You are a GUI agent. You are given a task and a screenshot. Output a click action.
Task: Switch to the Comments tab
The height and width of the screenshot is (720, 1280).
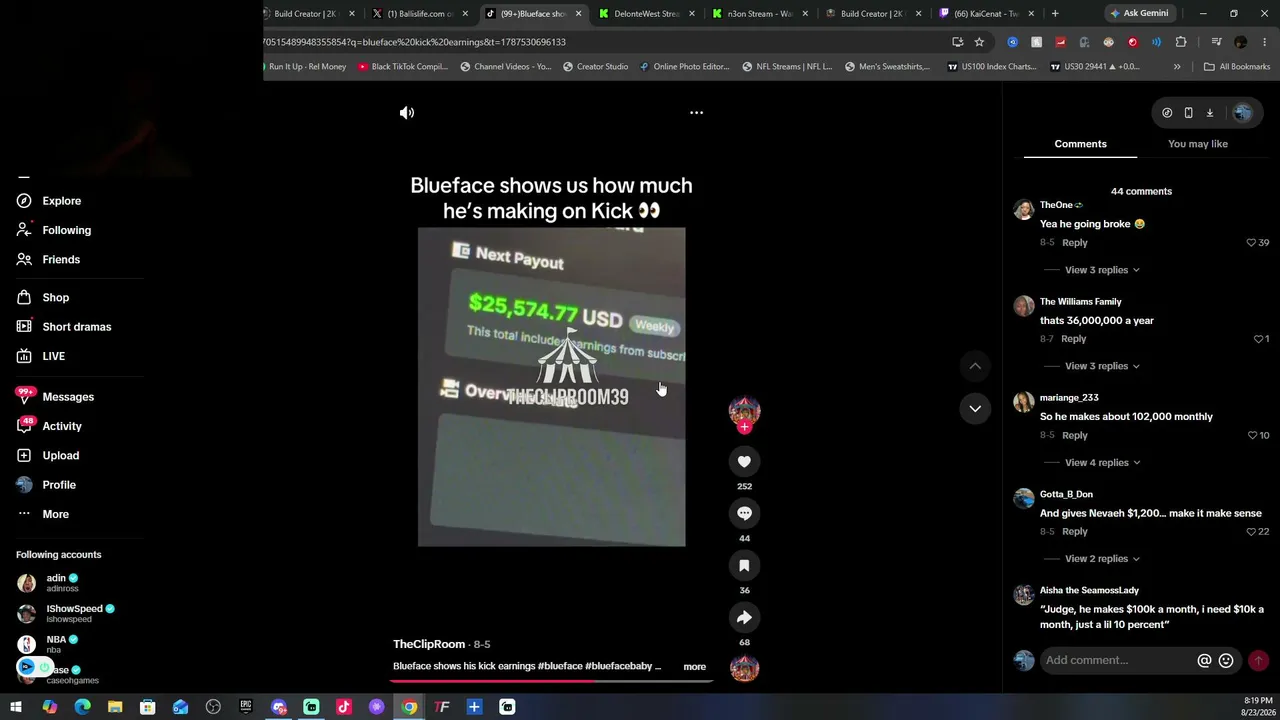tap(1080, 144)
